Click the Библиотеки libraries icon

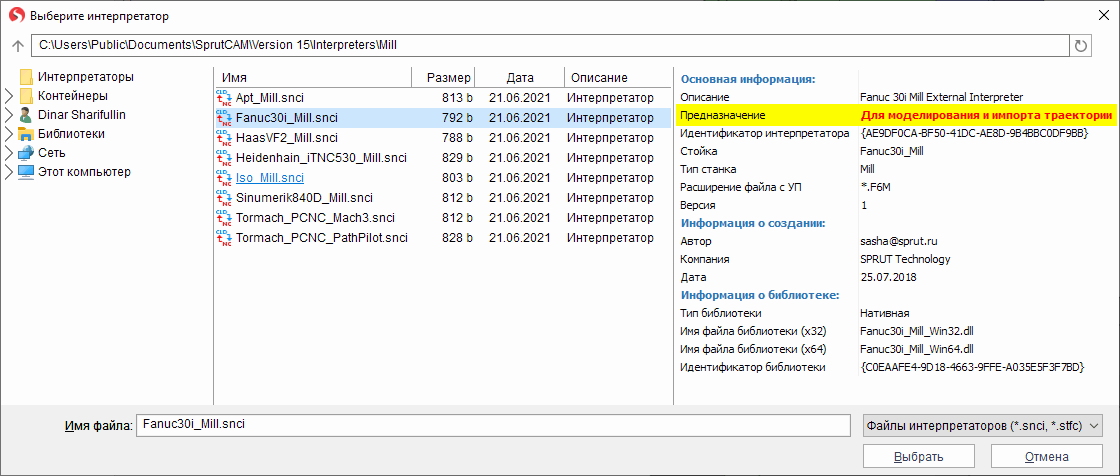26,134
